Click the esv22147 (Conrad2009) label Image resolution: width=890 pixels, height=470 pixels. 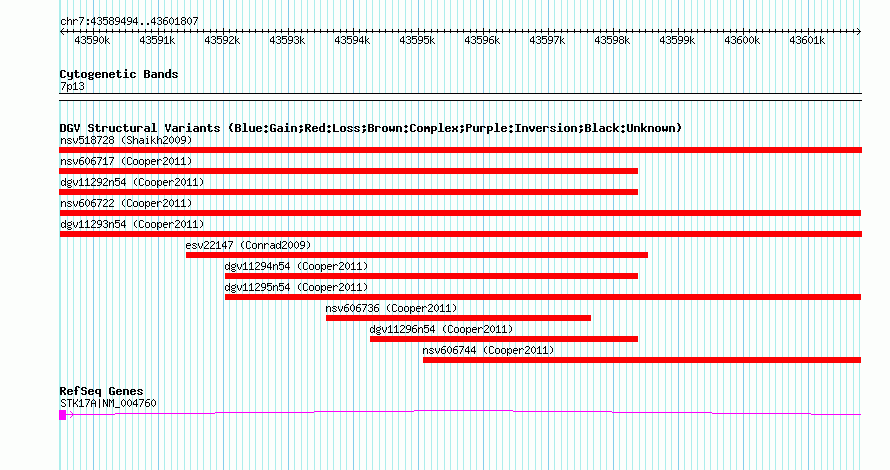tap(249, 245)
